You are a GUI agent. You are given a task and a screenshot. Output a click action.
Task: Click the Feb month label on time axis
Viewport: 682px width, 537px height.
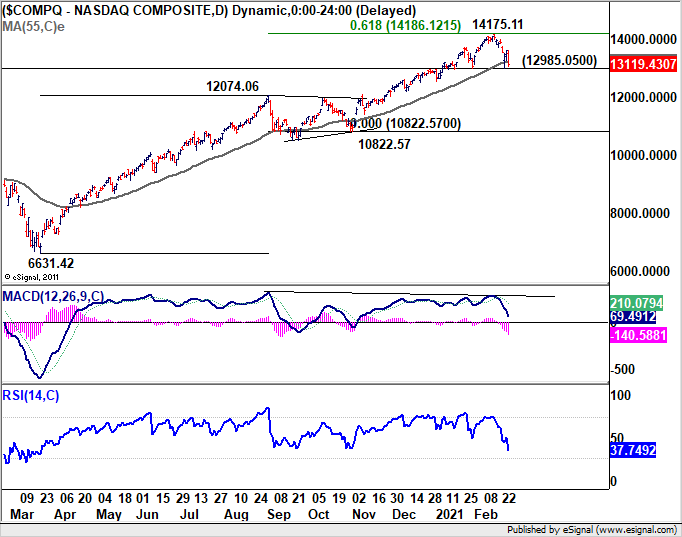[x=486, y=514]
